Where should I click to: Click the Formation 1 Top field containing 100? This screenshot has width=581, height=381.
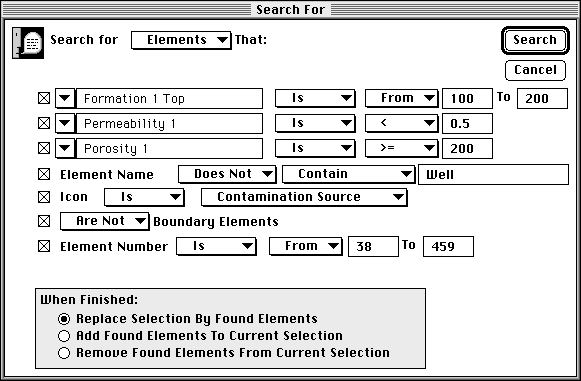(467, 98)
